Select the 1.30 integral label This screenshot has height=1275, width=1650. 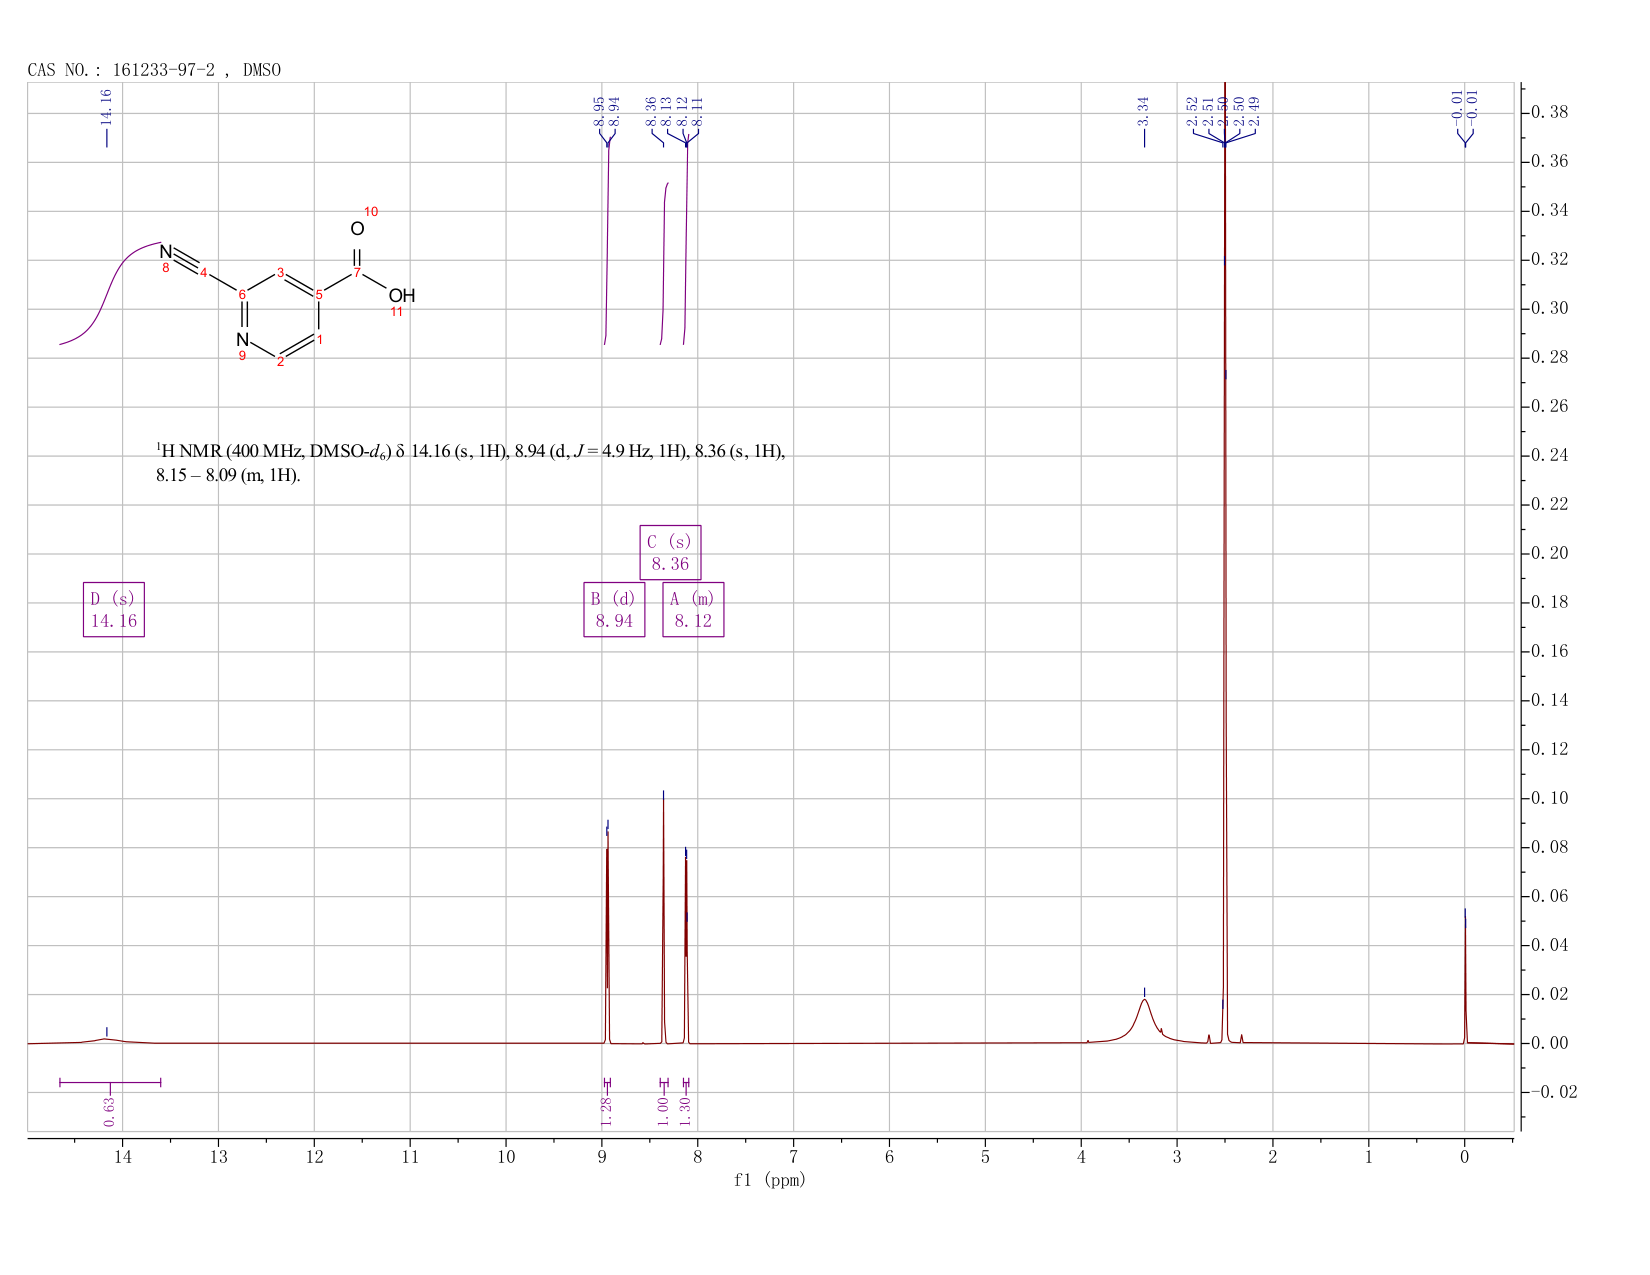click(x=686, y=1111)
